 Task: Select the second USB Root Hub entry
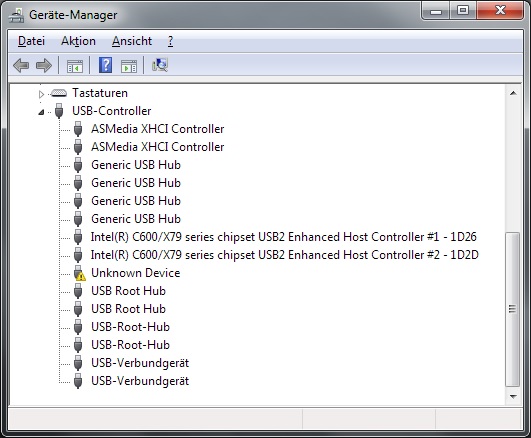128,309
